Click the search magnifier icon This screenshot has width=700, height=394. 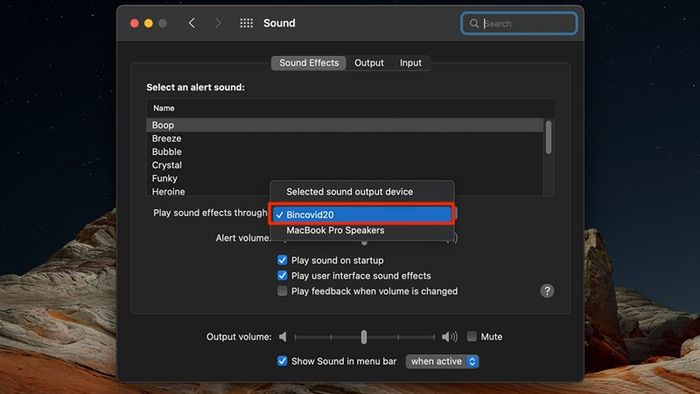pos(474,23)
